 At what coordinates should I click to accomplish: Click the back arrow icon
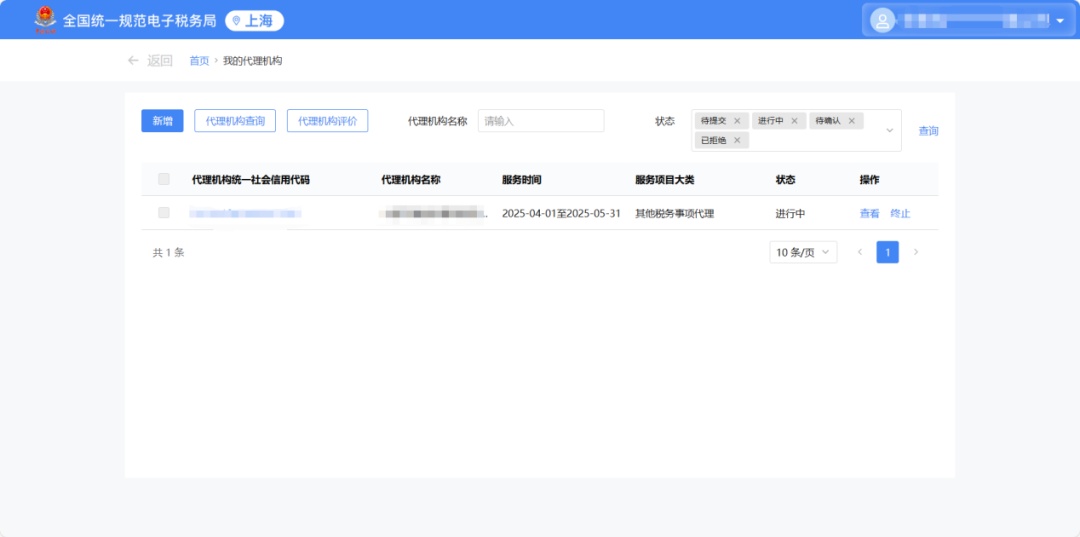tap(133, 61)
